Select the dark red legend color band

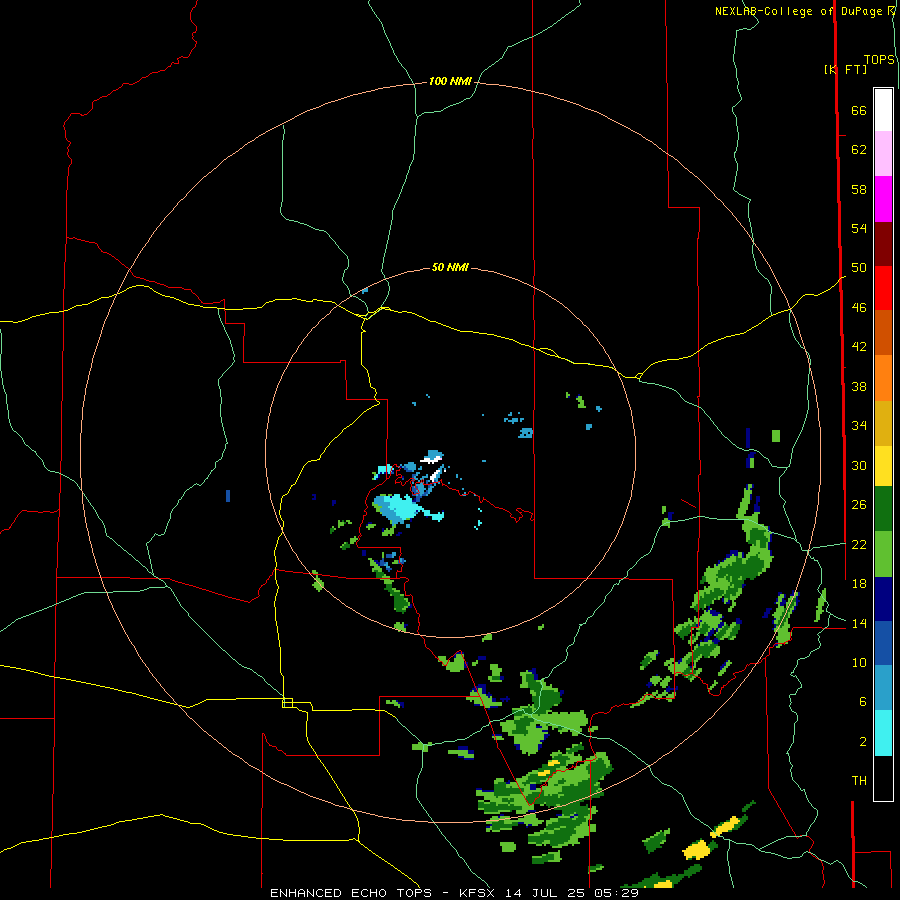point(883,243)
